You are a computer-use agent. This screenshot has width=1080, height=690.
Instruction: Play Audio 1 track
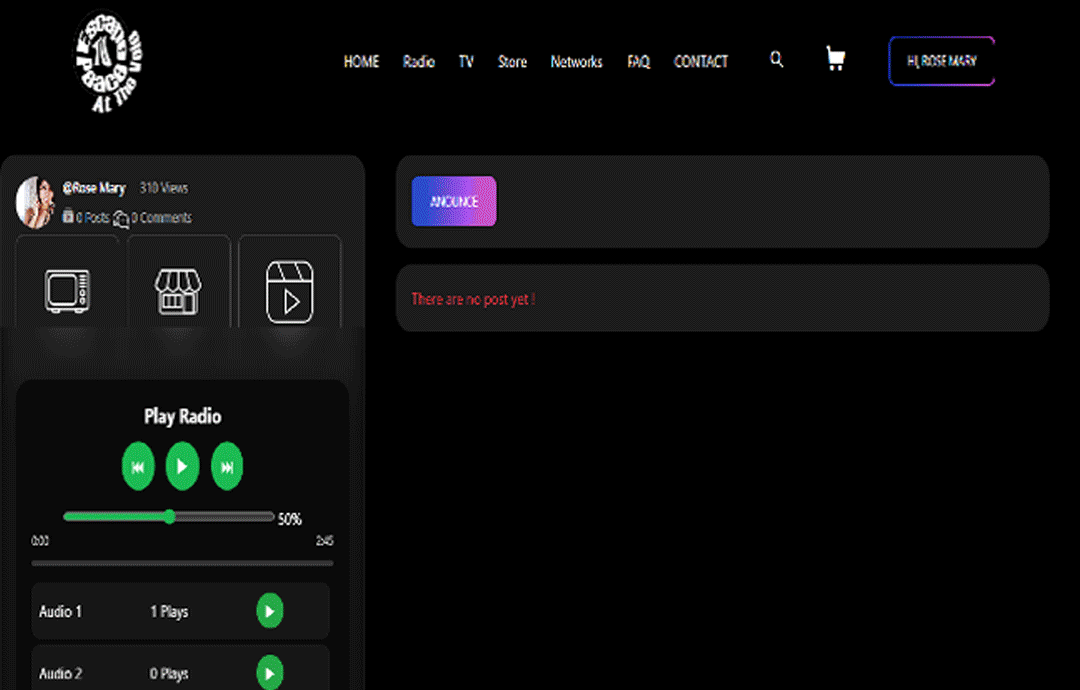coord(270,611)
